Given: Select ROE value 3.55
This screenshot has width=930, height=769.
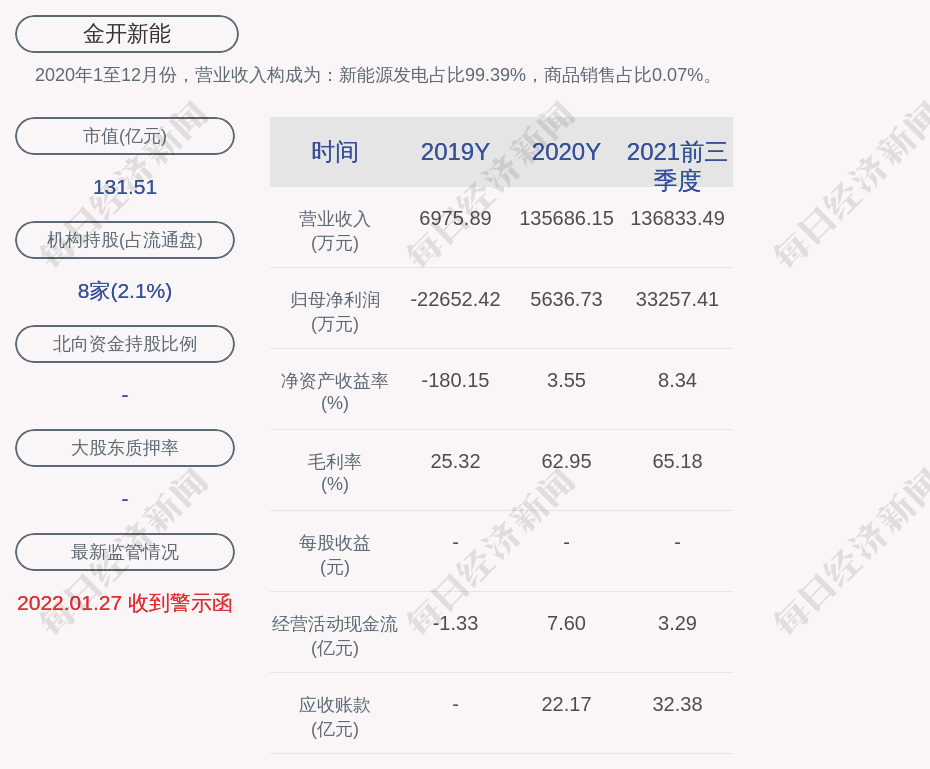Looking at the screenshot, I should click(x=566, y=380).
